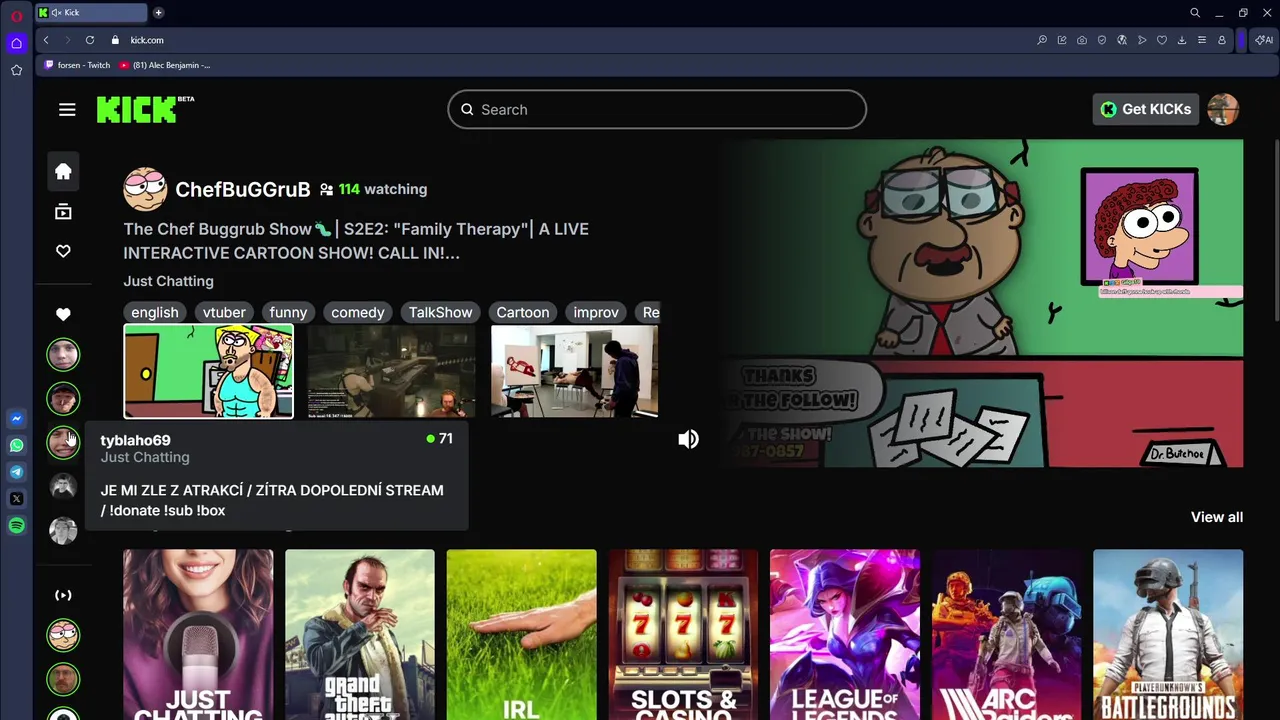Select the comedy tag
The height and width of the screenshot is (720, 1280).
357,312
